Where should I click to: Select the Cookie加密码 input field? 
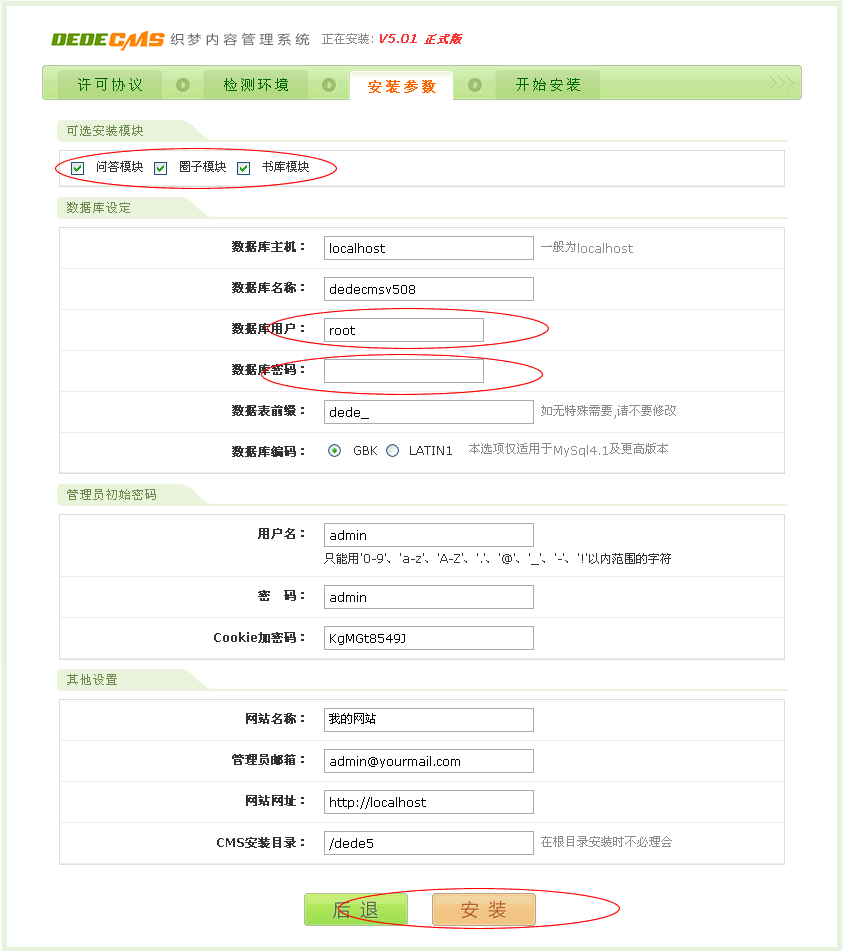[x=428, y=637]
